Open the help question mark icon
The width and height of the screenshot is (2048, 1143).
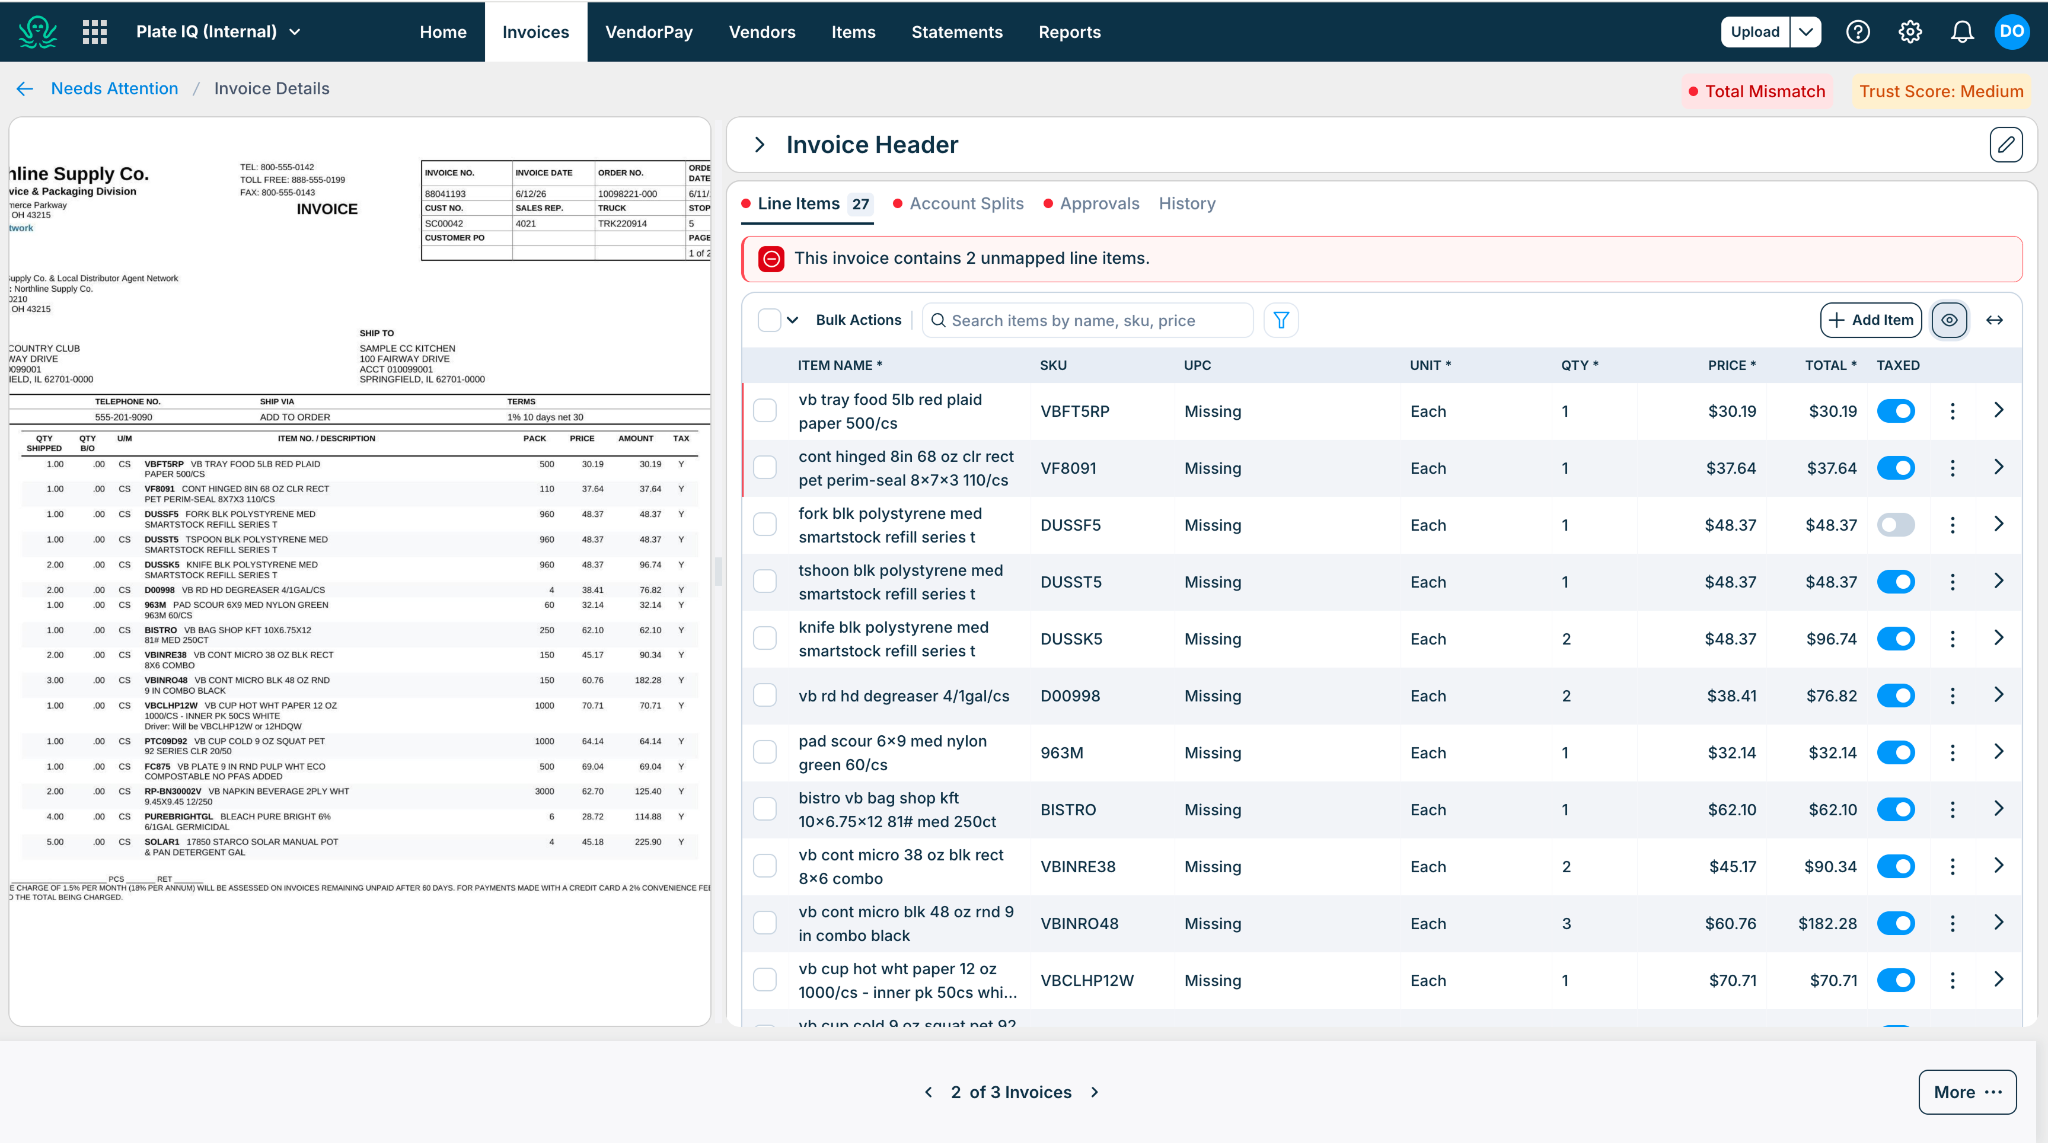[1858, 32]
